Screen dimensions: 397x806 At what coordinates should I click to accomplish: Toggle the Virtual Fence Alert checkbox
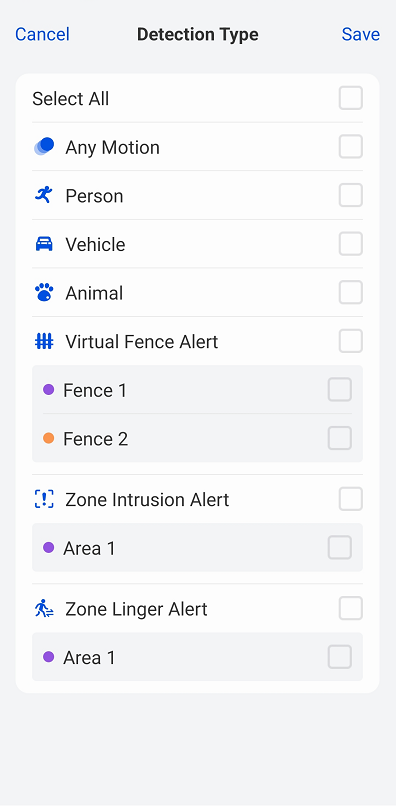tap(351, 341)
